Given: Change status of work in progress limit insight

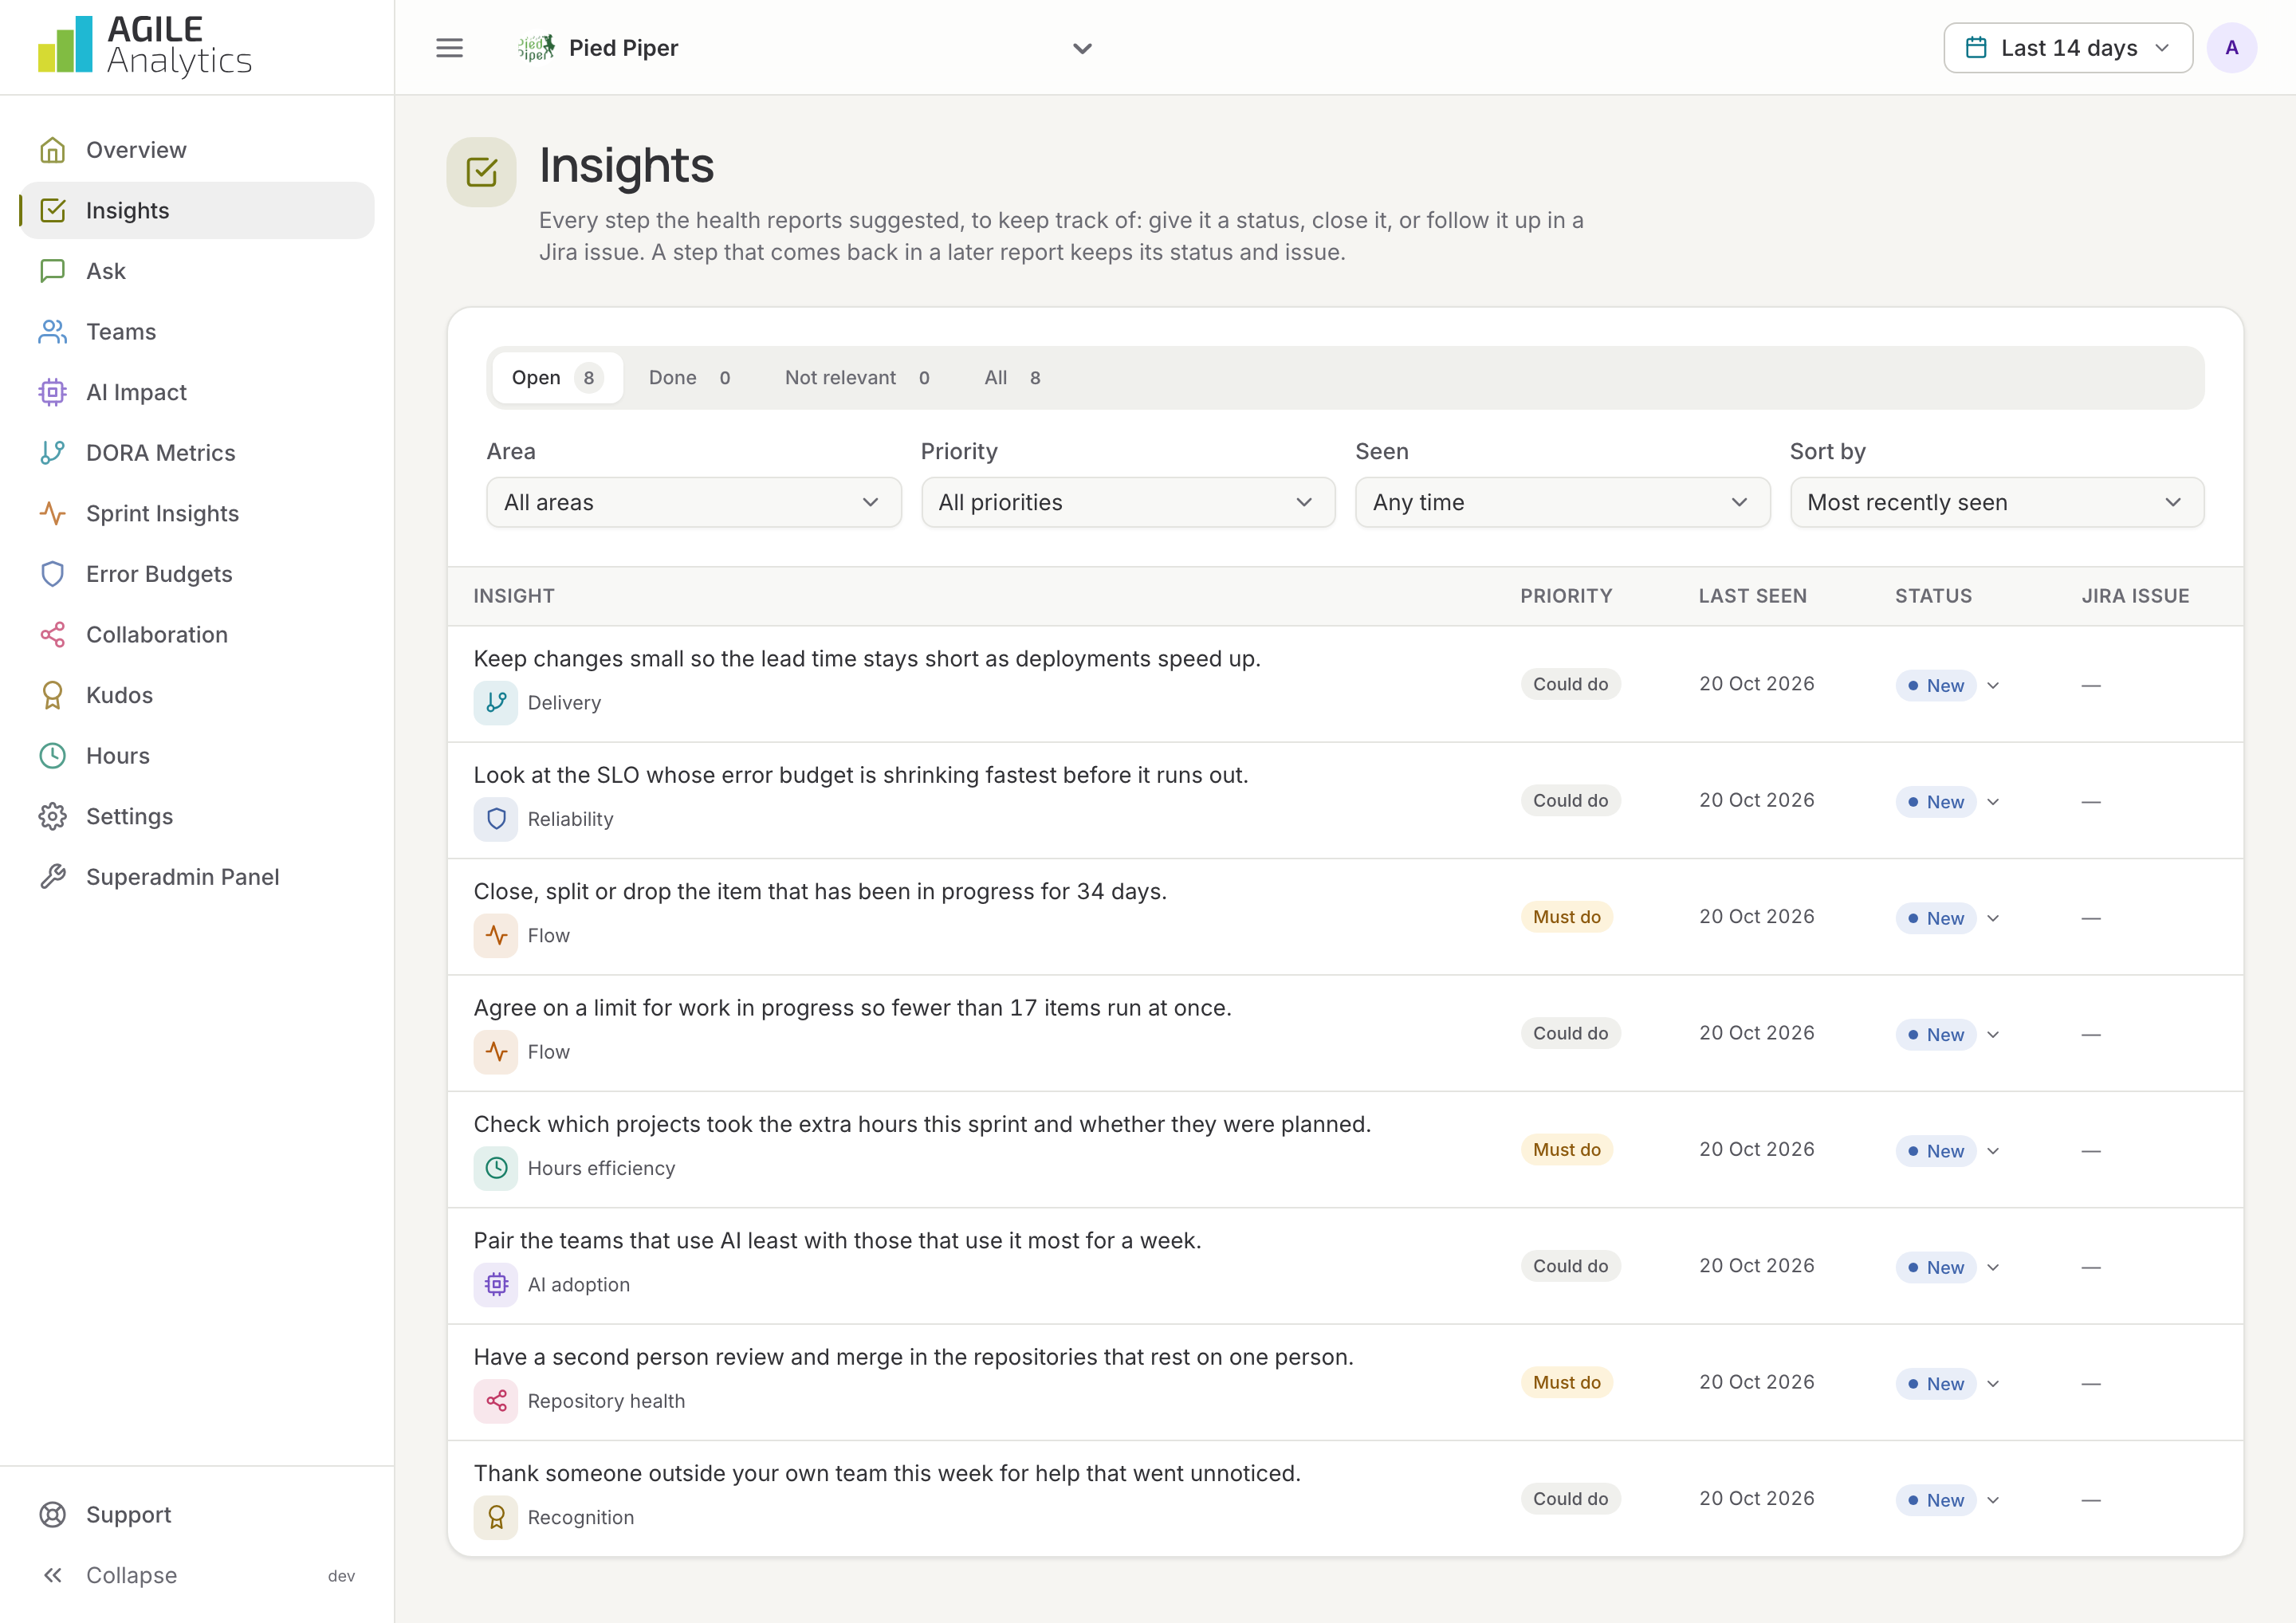Looking at the screenshot, I should point(1947,1034).
